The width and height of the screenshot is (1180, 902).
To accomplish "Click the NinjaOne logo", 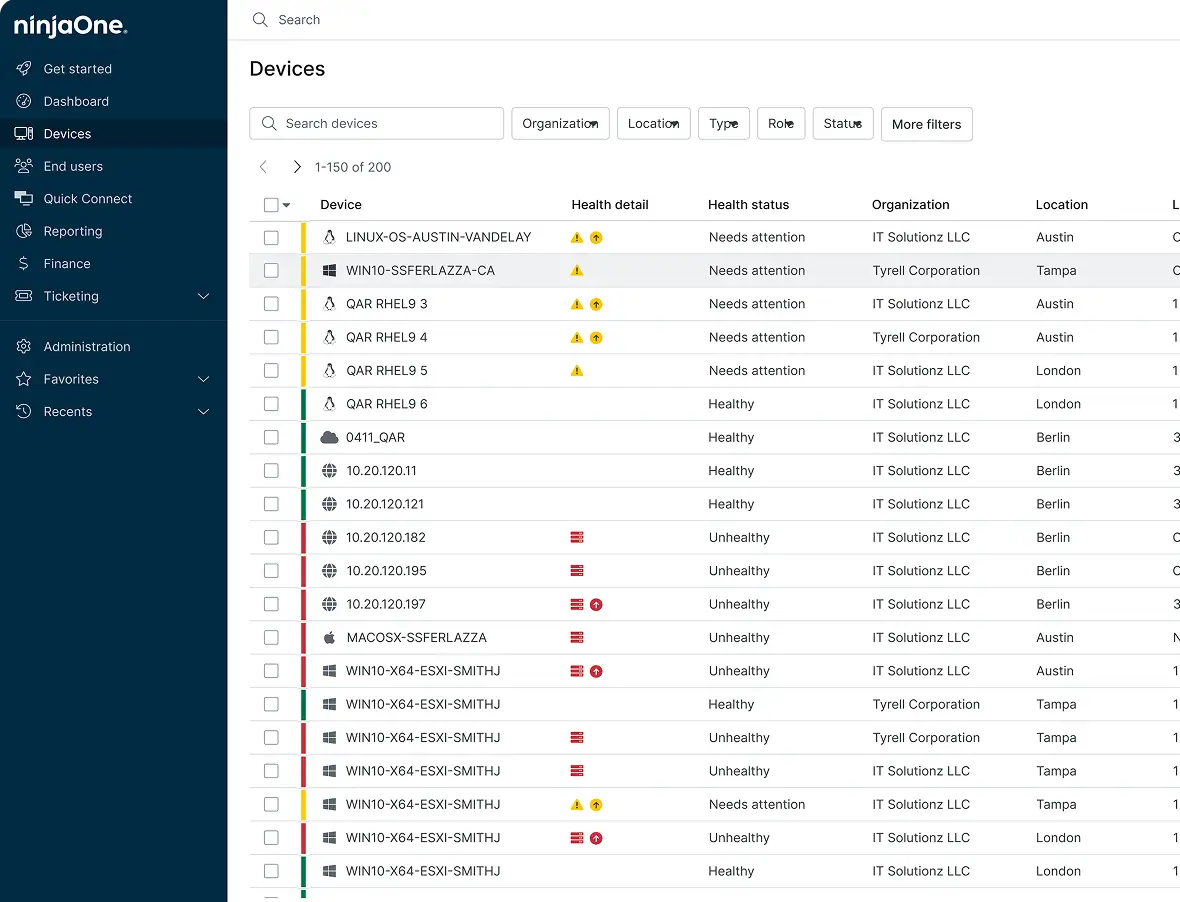I will pos(71,26).
